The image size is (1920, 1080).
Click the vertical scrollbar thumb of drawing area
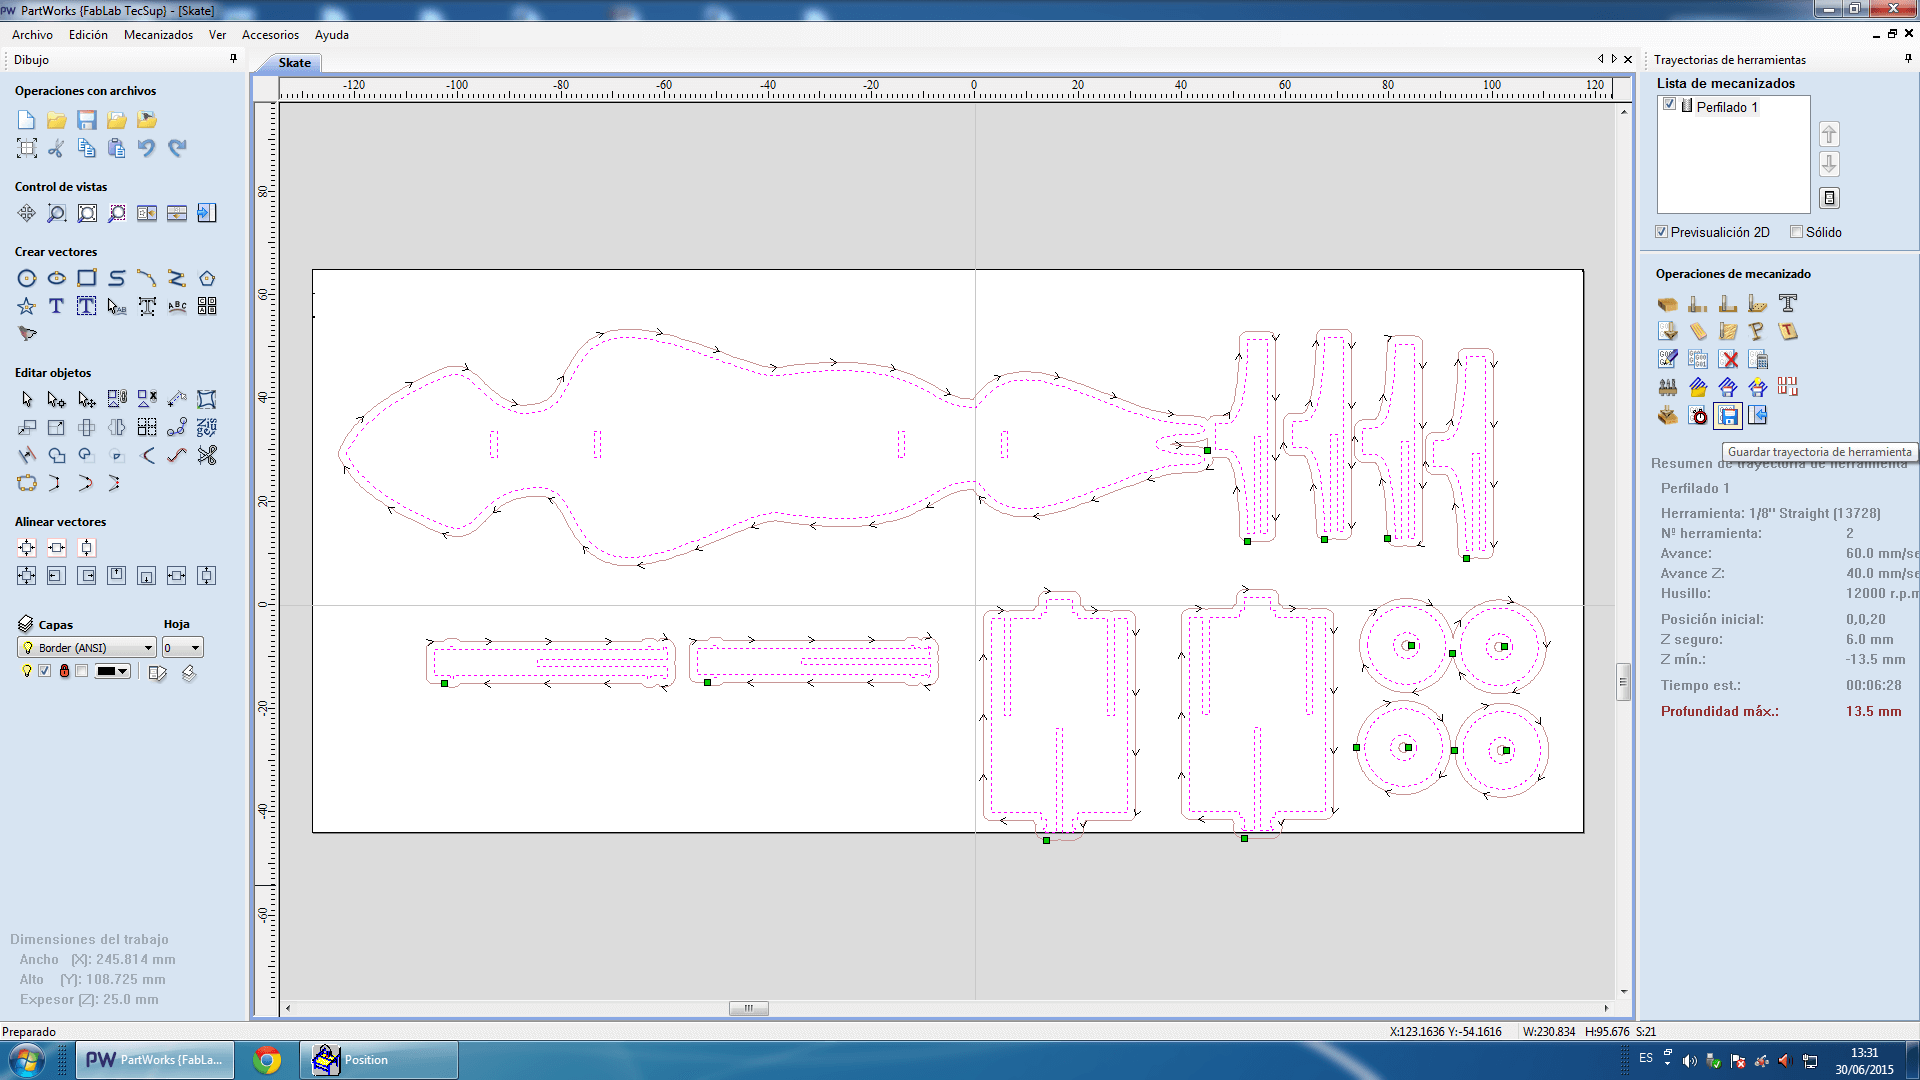(x=1623, y=682)
